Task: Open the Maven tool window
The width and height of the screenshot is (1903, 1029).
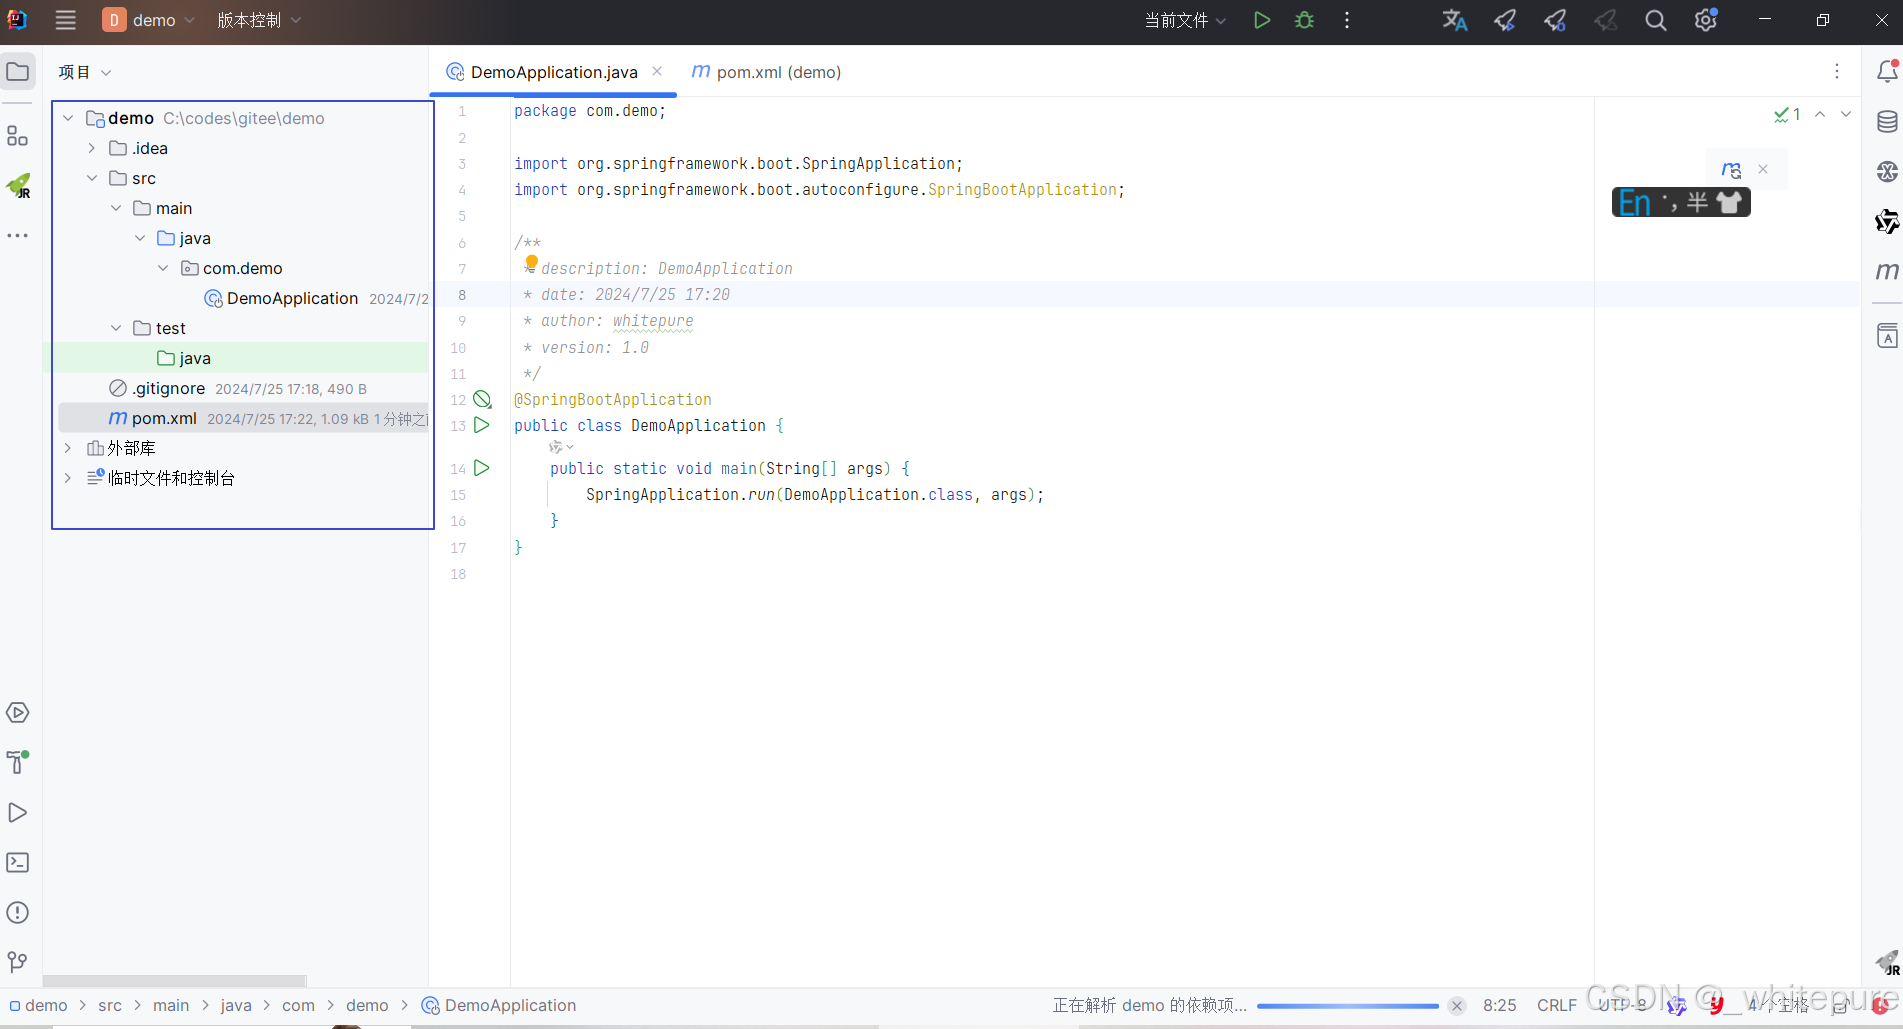Action: tap(1887, 271)
